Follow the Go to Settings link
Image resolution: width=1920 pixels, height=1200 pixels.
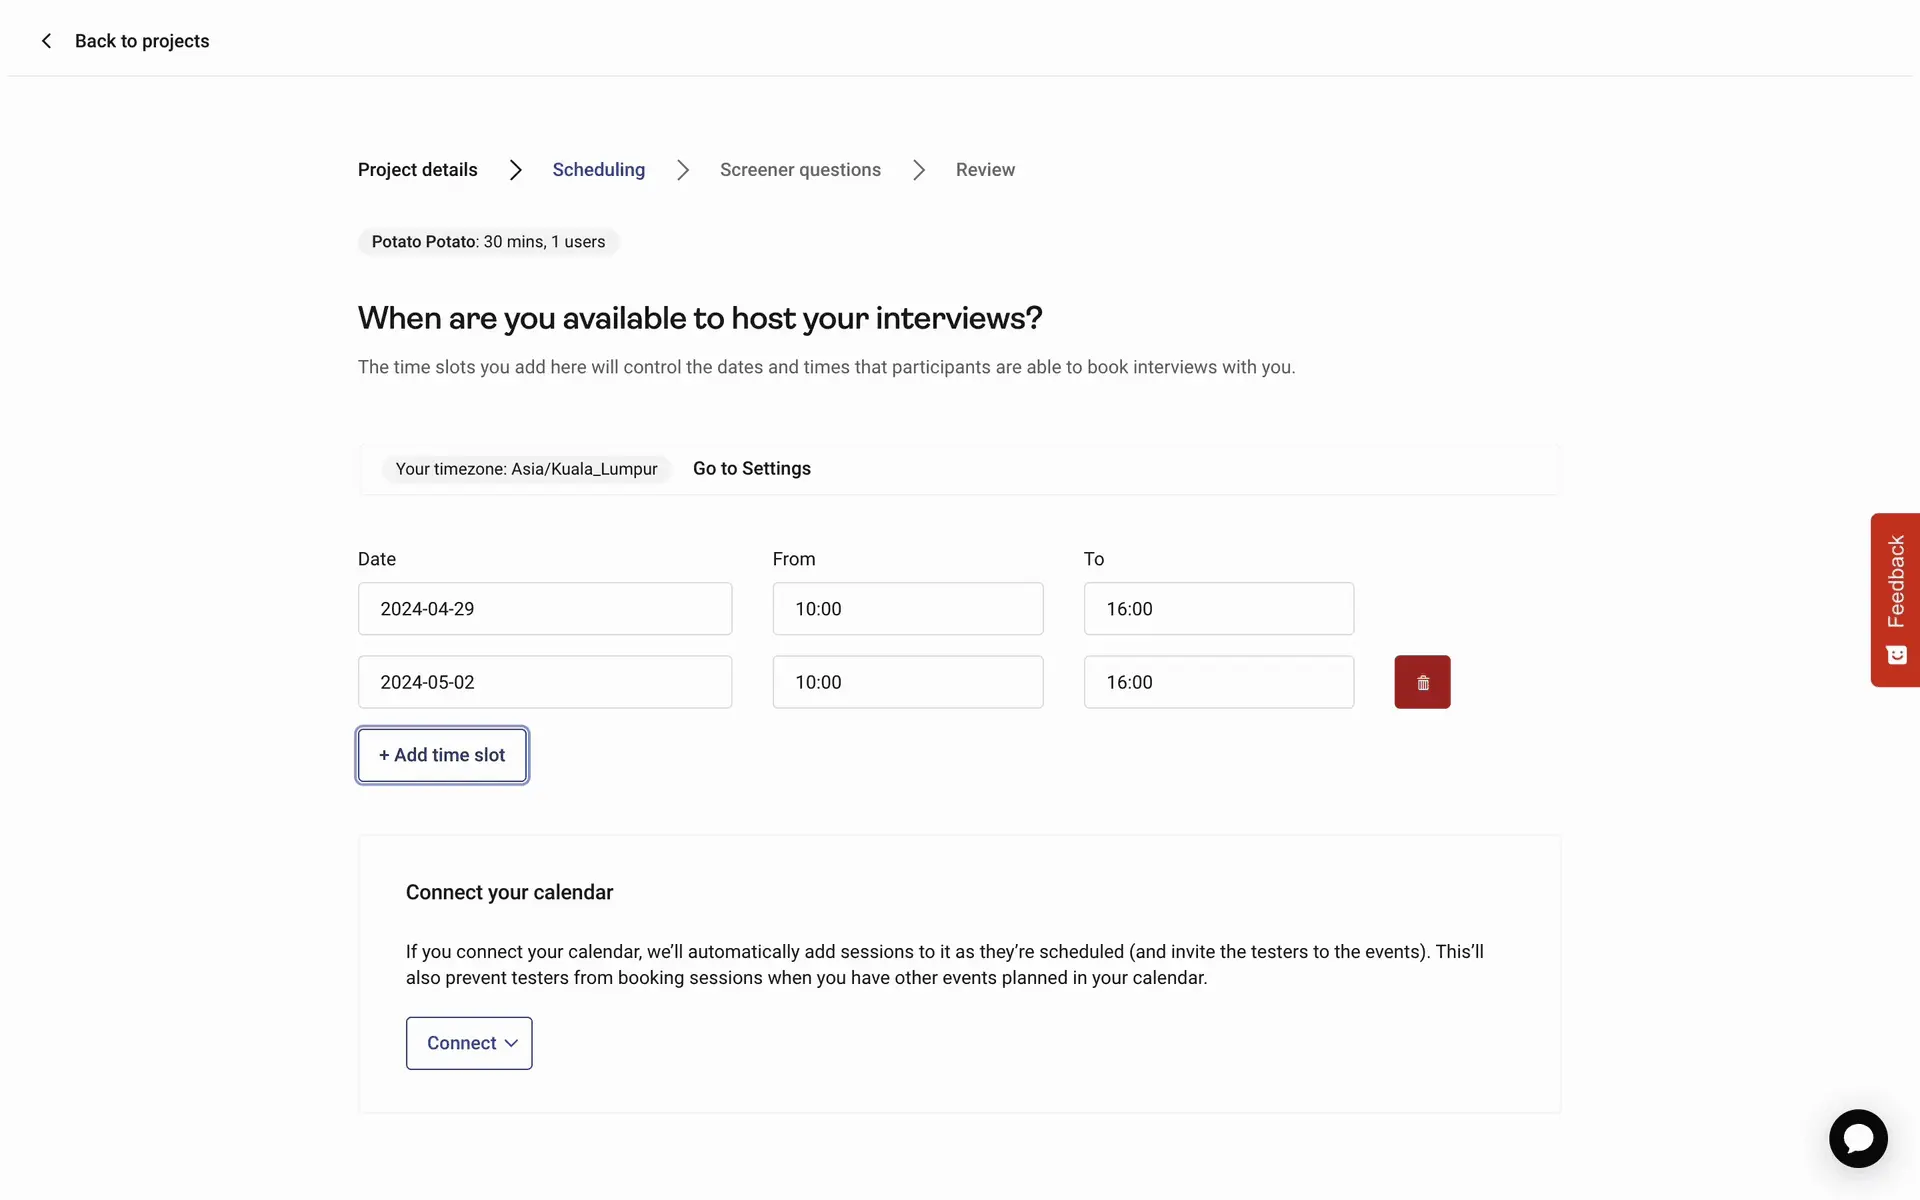click(751, 469)
